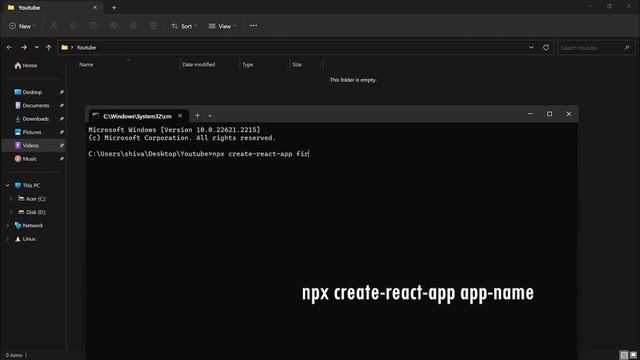Click the pin icon beside Pictures
This screenshot has width=640, height=360.
click(62, 132)
